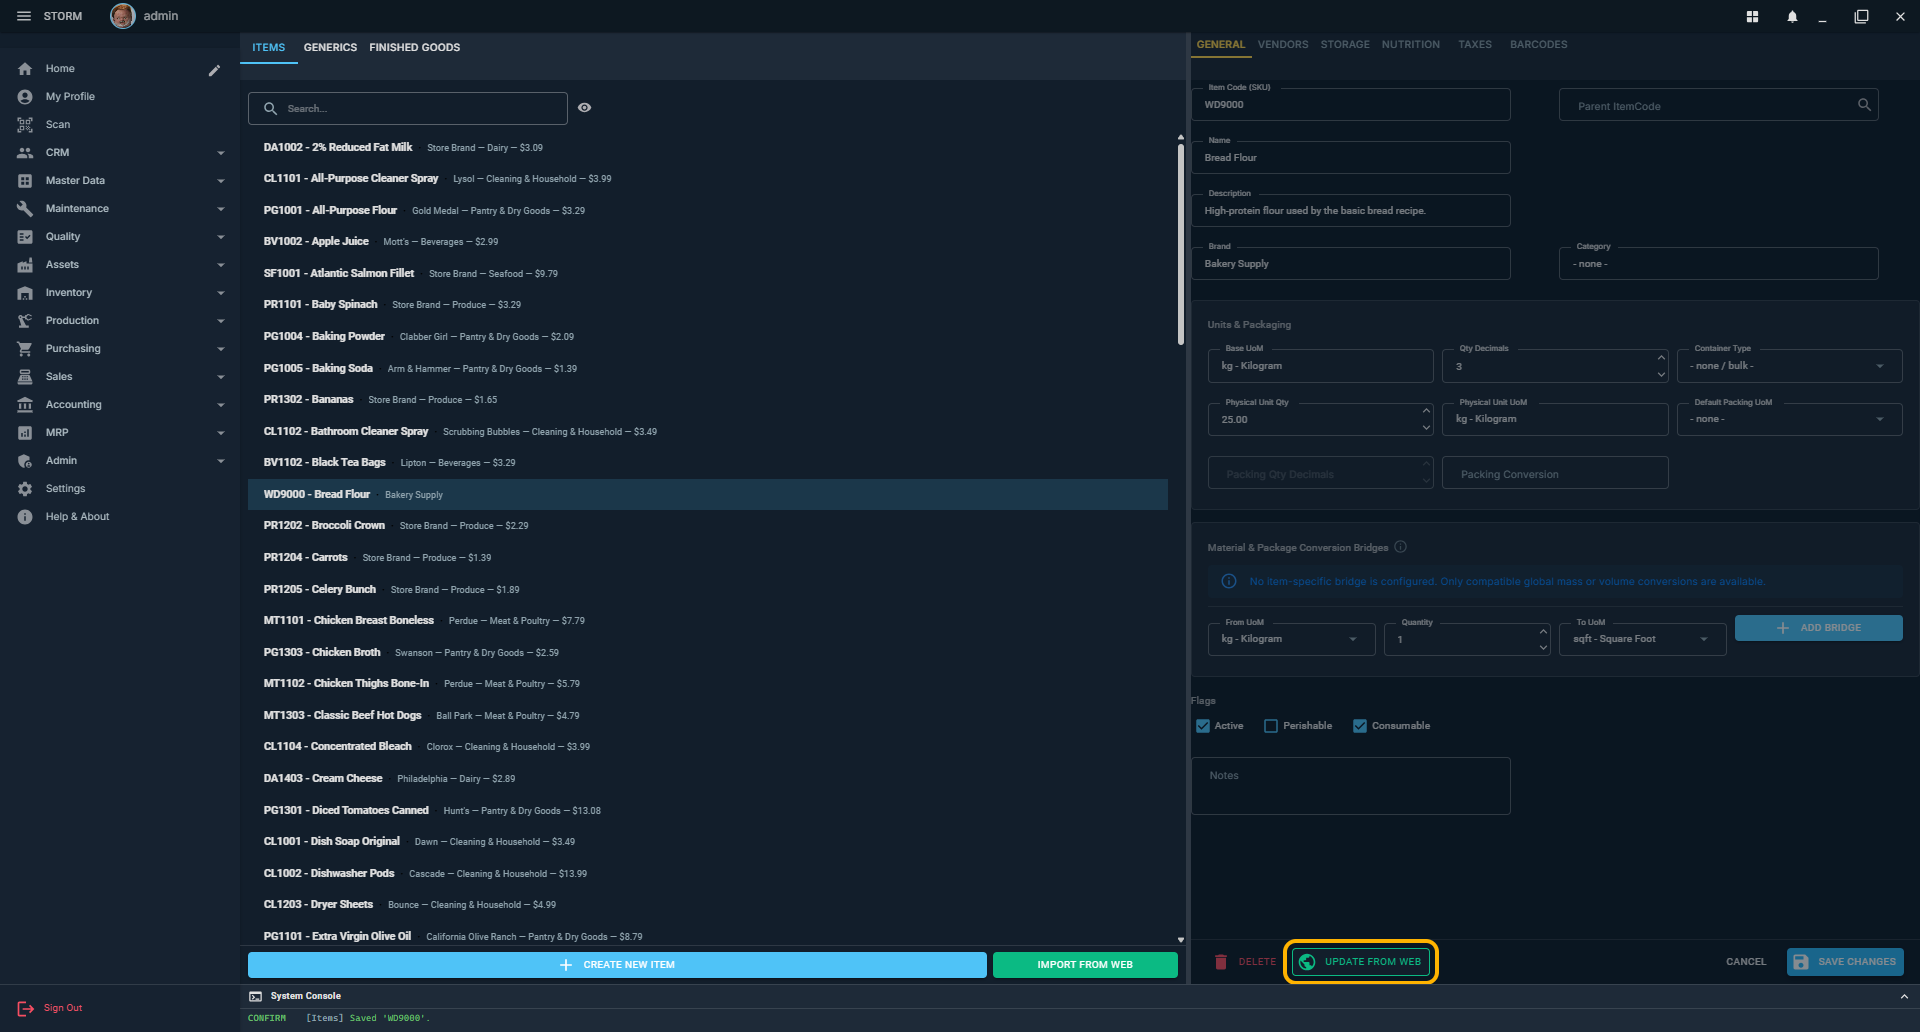This screenshot has height=1032, width=1920.
Task: Click the Admin sidebar icon
Action: tap(25, 461)
